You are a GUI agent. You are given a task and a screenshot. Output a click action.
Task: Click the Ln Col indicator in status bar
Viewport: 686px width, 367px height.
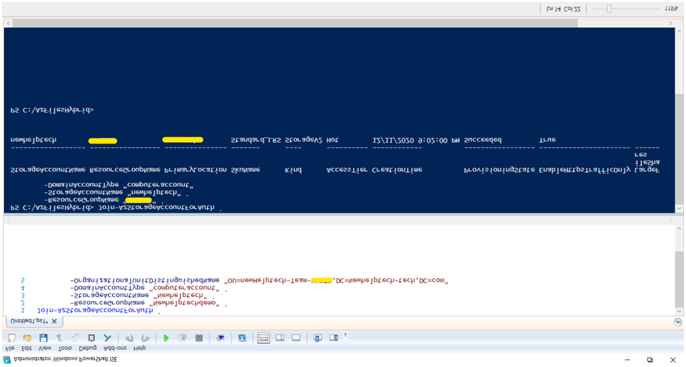(x=564, y=9)
